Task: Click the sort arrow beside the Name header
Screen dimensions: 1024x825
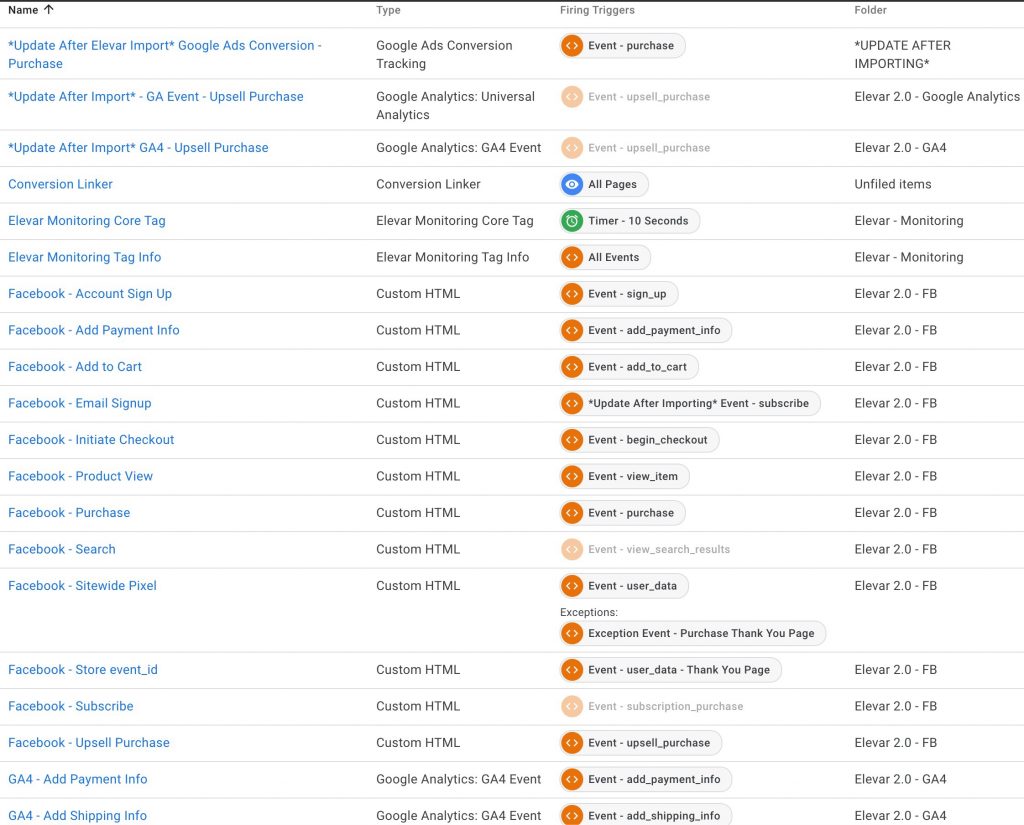Action: (49, 10)
